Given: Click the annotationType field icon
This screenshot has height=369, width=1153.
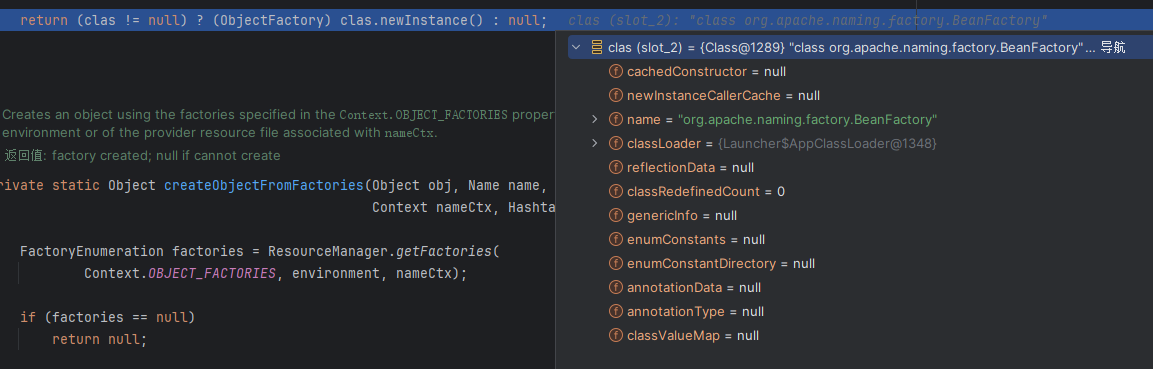Looking at the screenshot, I should 615,312.
